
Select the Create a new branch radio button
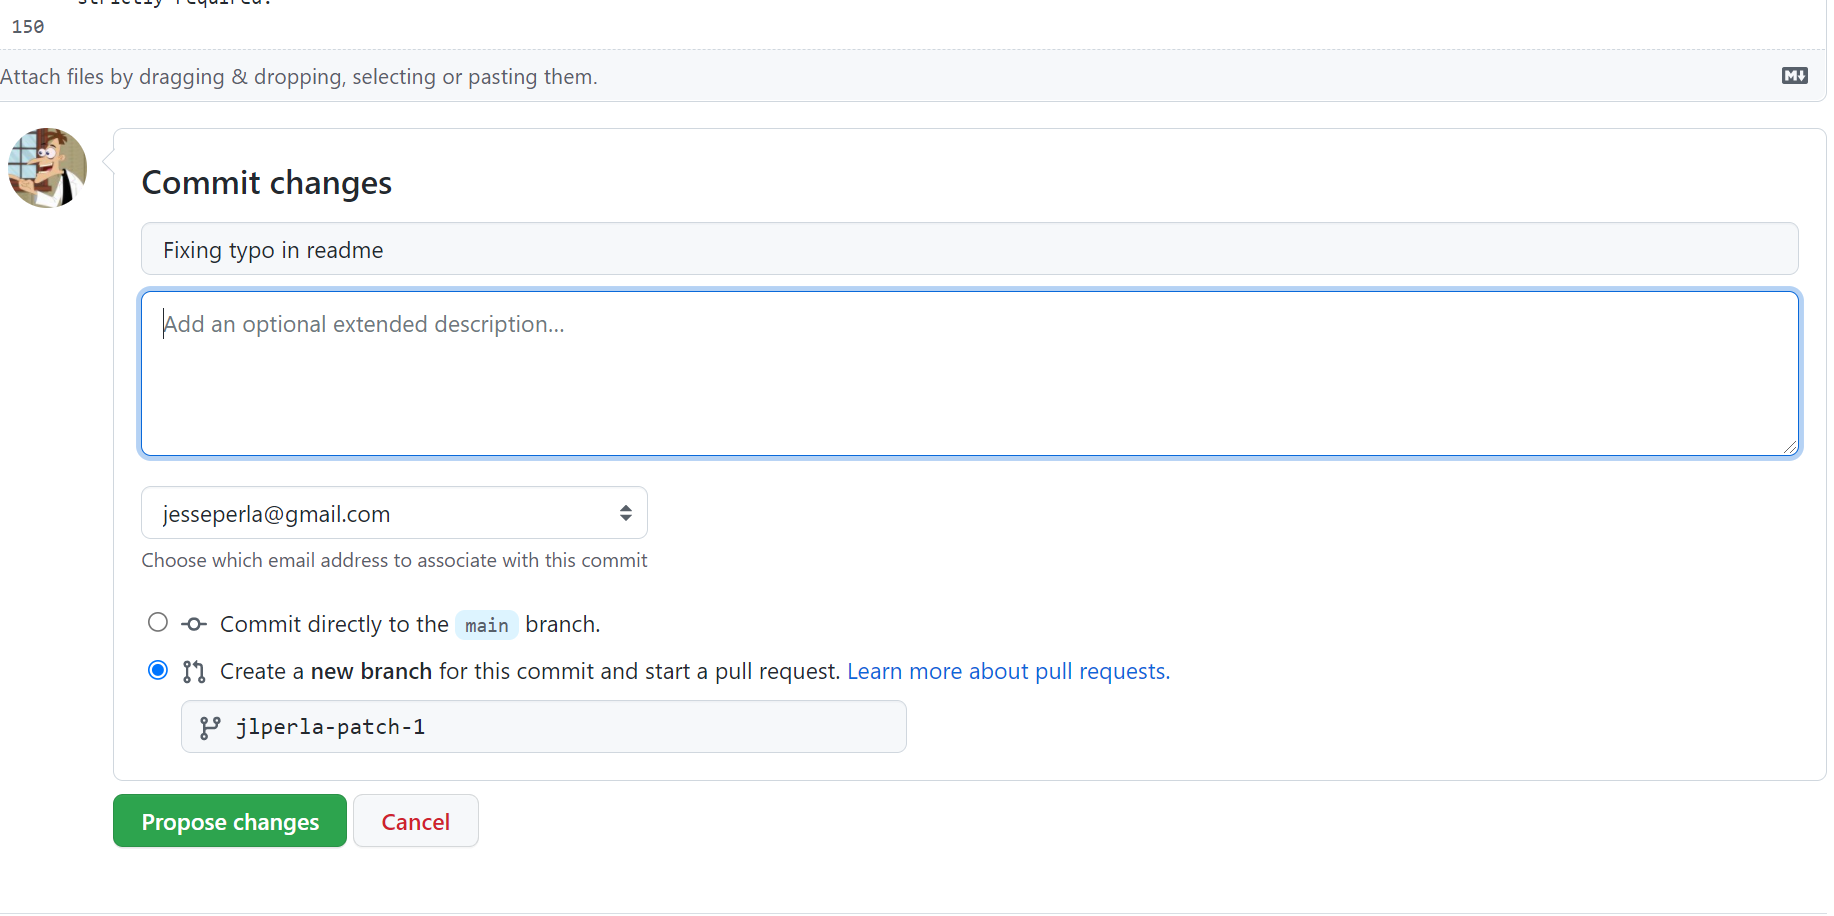pos(158,670)
